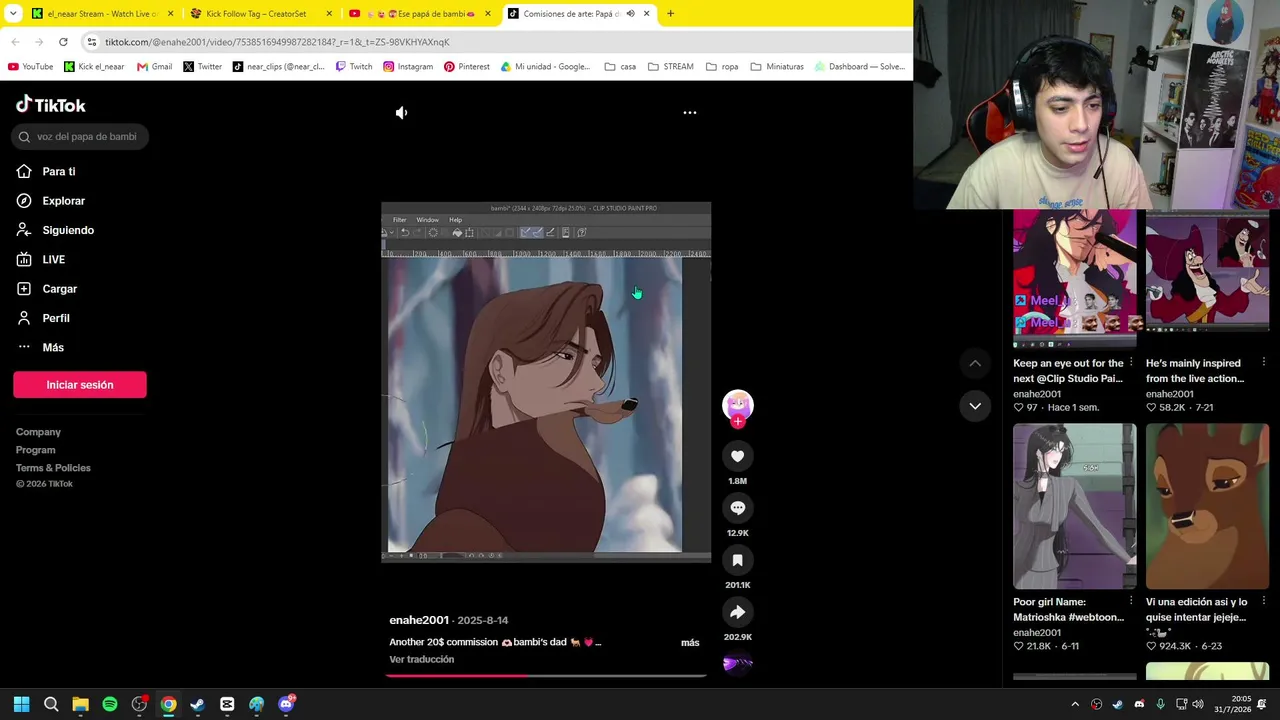This screenshot has height=720, width=1280.
Task: Open the Kick el_neaar bookmark
Action: point(94,67)
